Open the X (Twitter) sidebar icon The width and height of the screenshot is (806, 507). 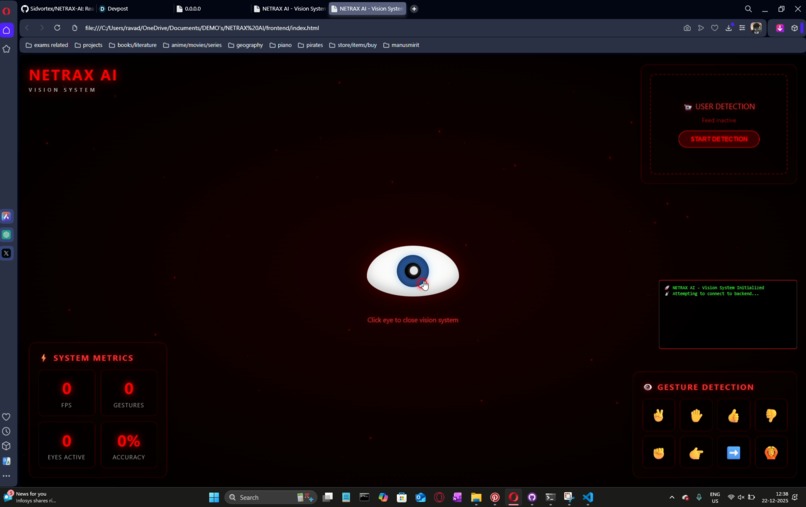point(6,253)
